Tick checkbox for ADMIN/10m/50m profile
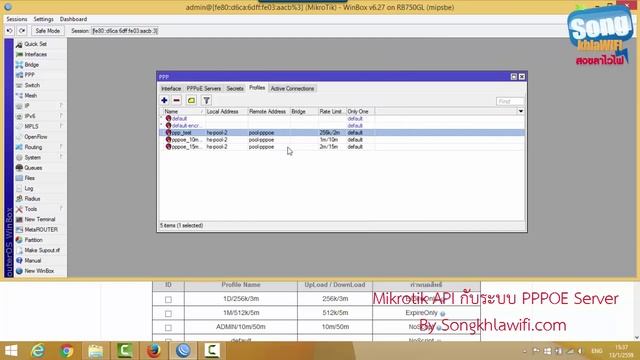This screenshot has width=640, height=360. point(168,327)
